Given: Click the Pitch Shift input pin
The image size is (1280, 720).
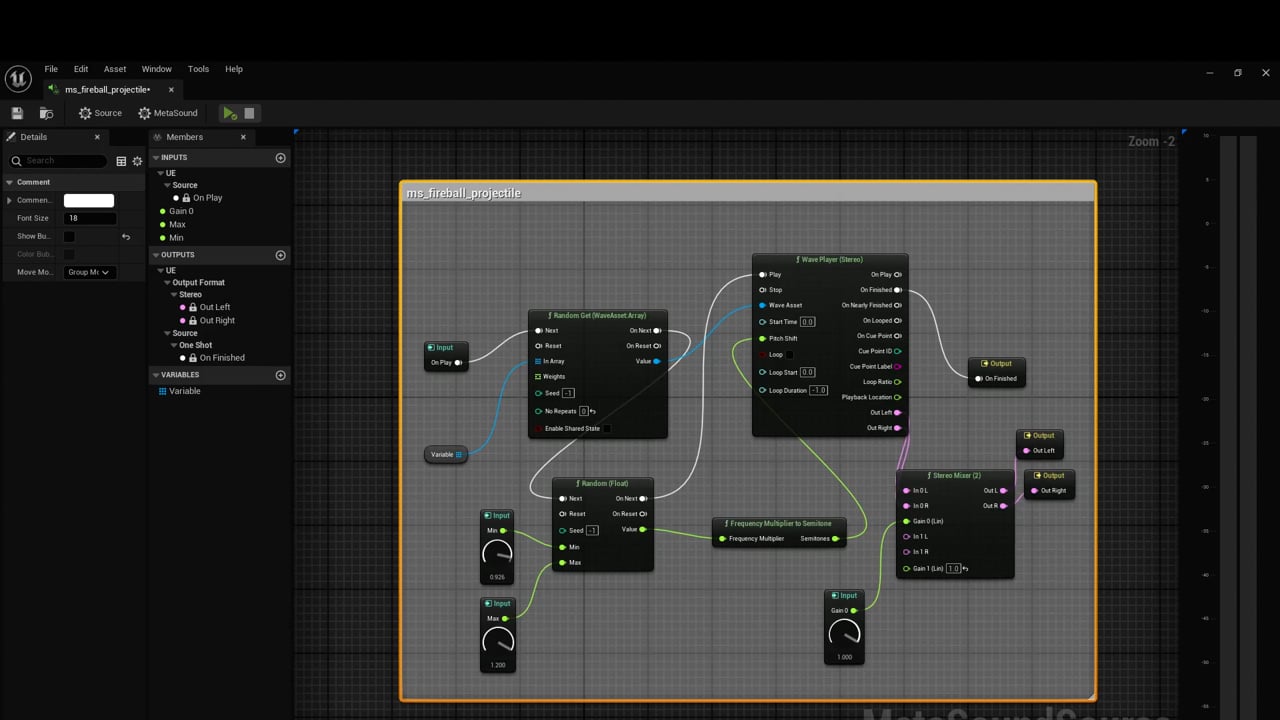Looking at the screenshot, I should [762, 338].
